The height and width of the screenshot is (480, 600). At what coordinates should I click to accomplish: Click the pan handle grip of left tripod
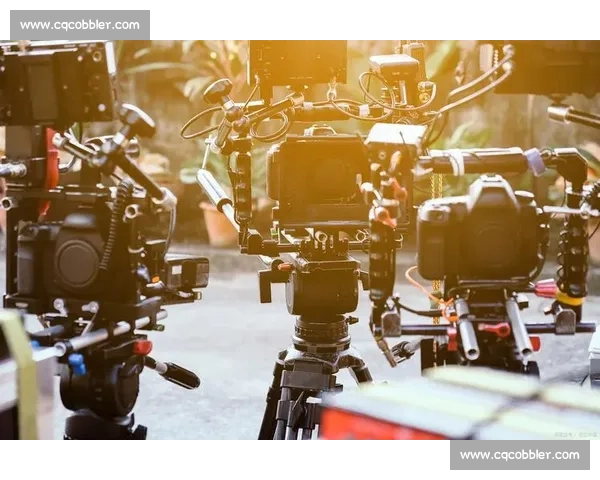click(178, 375)
